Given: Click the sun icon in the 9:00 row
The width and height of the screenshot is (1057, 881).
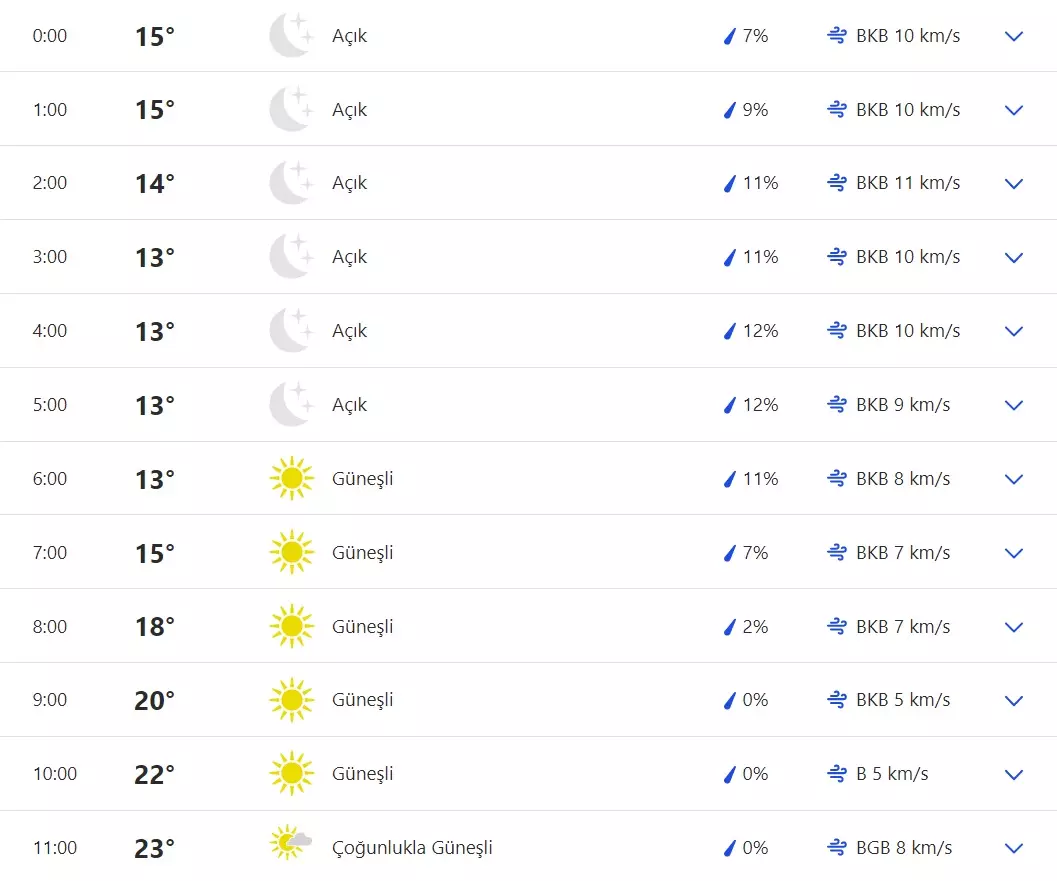Looking at the screenshot, I should pyautogui.click(x=291, y=700).
